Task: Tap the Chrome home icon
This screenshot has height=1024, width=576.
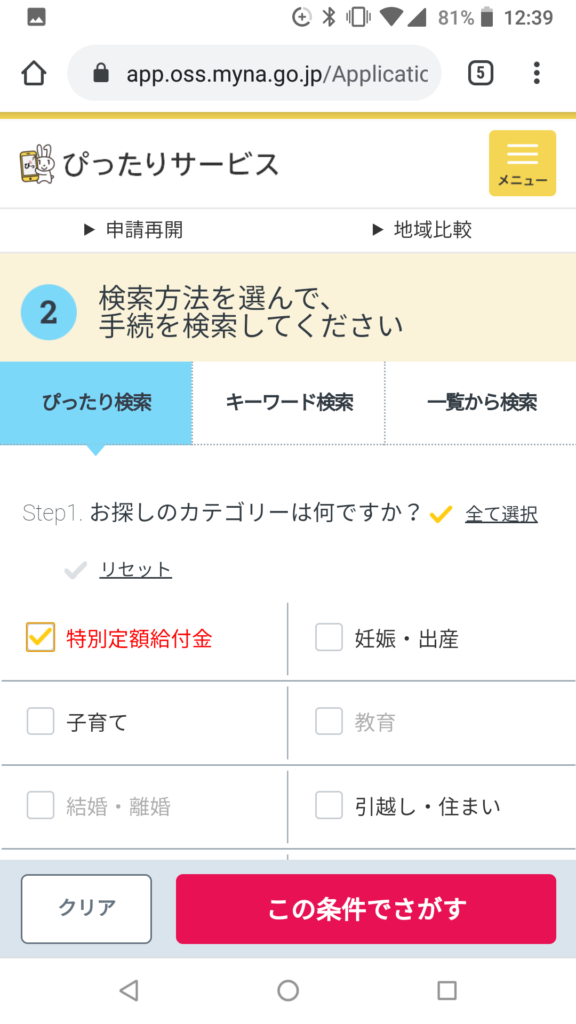Action: click(x=34, y=73)
